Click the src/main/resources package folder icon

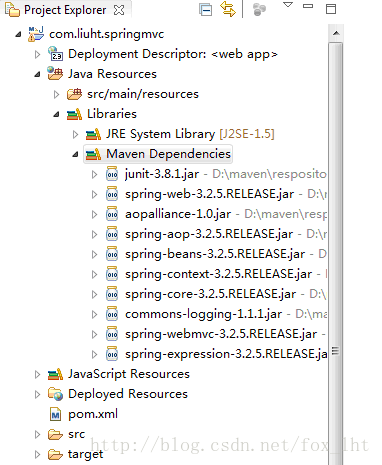(x=74, y=94)
